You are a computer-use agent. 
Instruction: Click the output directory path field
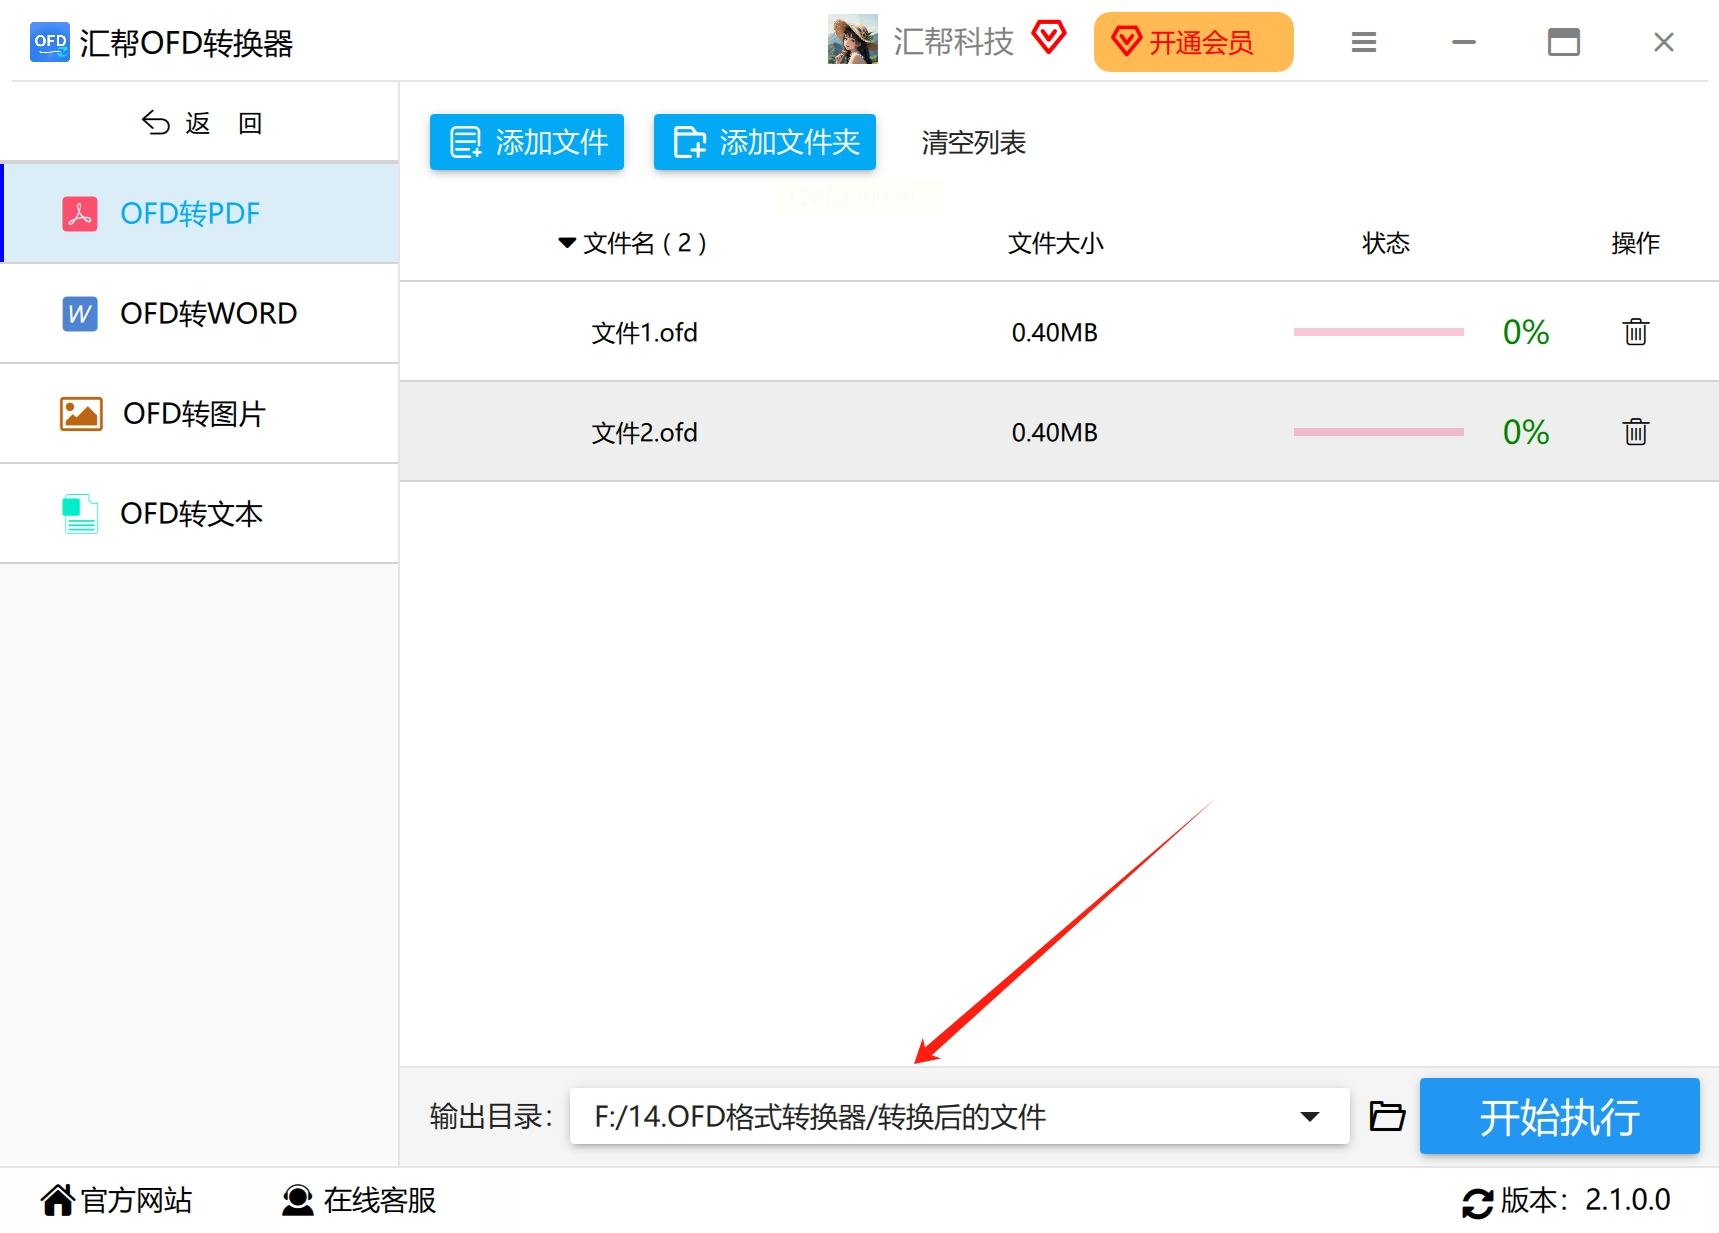click(959, 1116)
